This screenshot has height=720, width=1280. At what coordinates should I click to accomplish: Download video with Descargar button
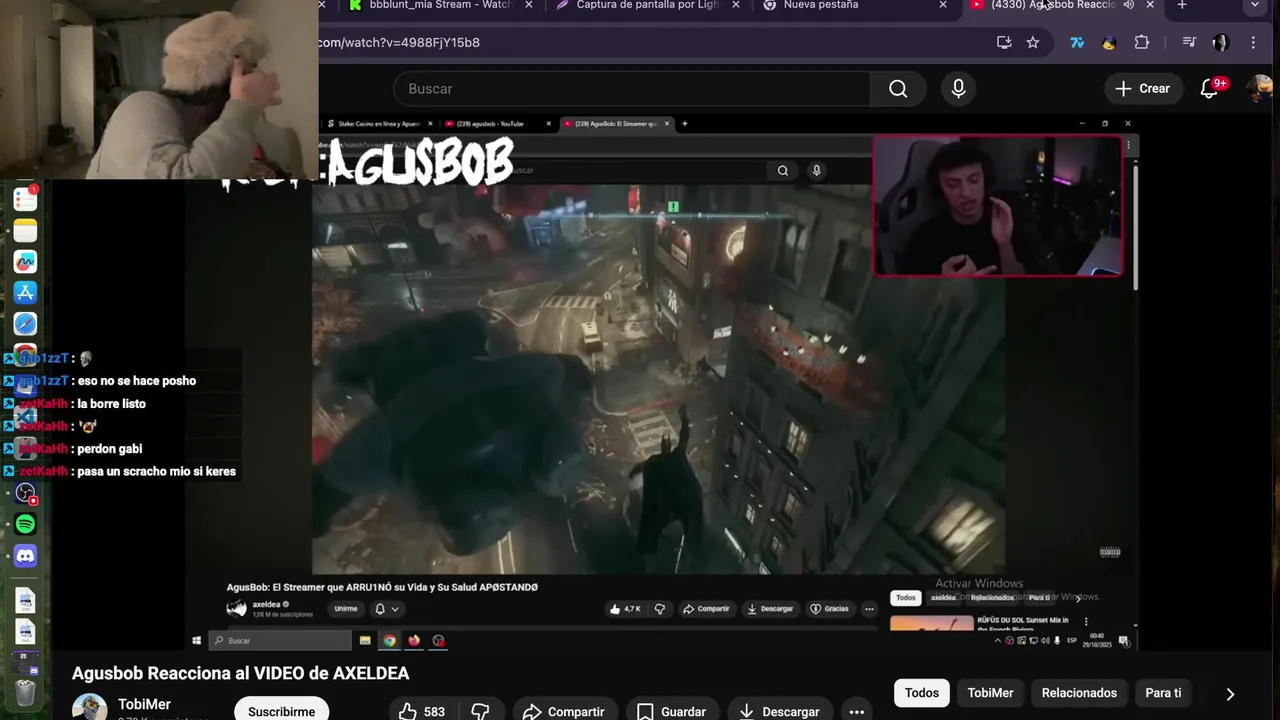point(780,711)
